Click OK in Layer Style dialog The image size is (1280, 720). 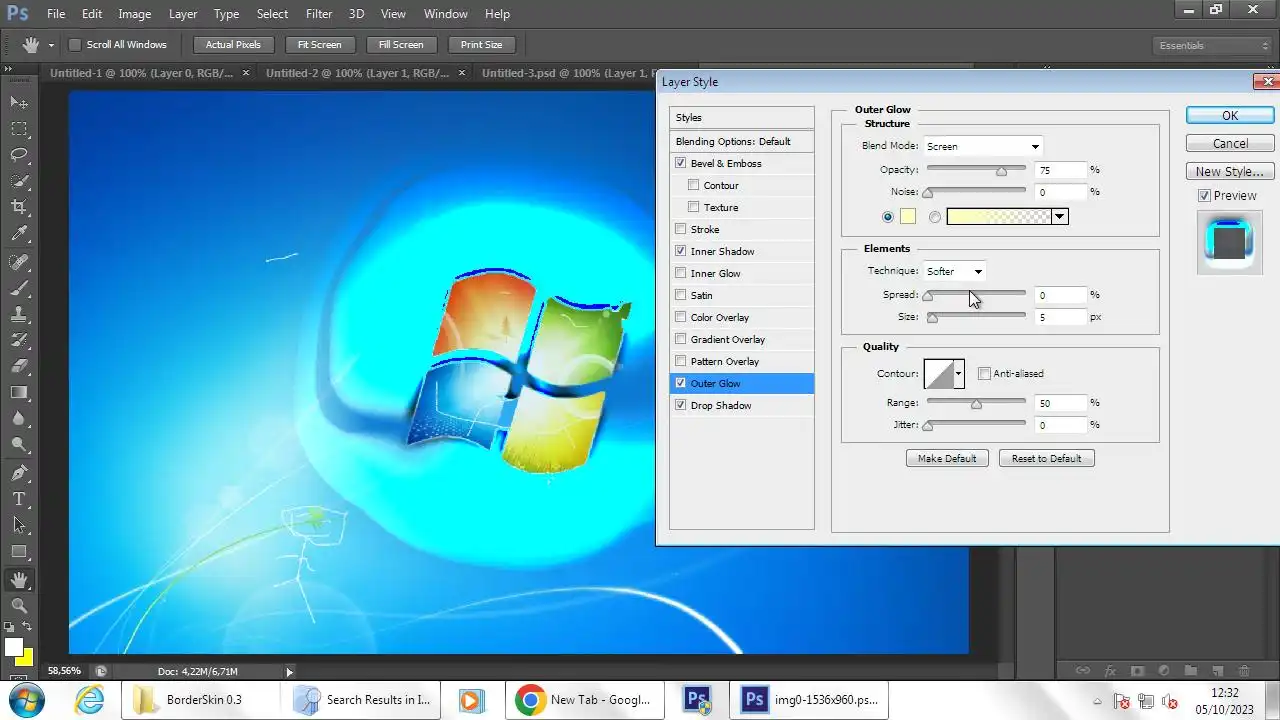(1230, 115)
